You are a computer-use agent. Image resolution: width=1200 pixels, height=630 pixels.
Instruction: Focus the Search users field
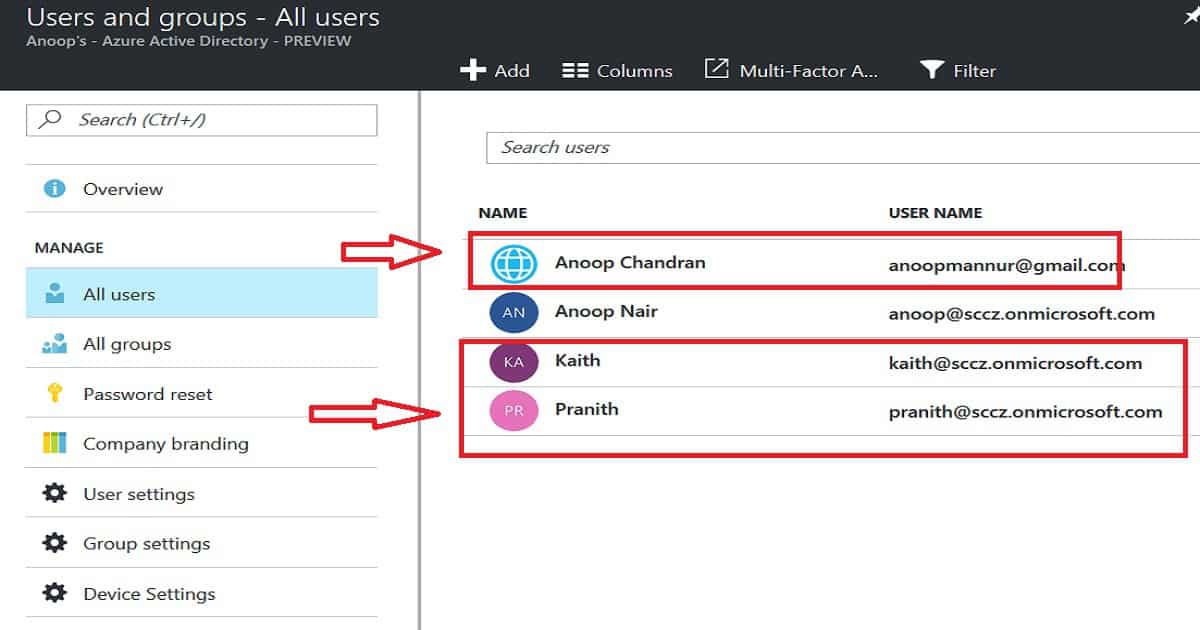843,147
